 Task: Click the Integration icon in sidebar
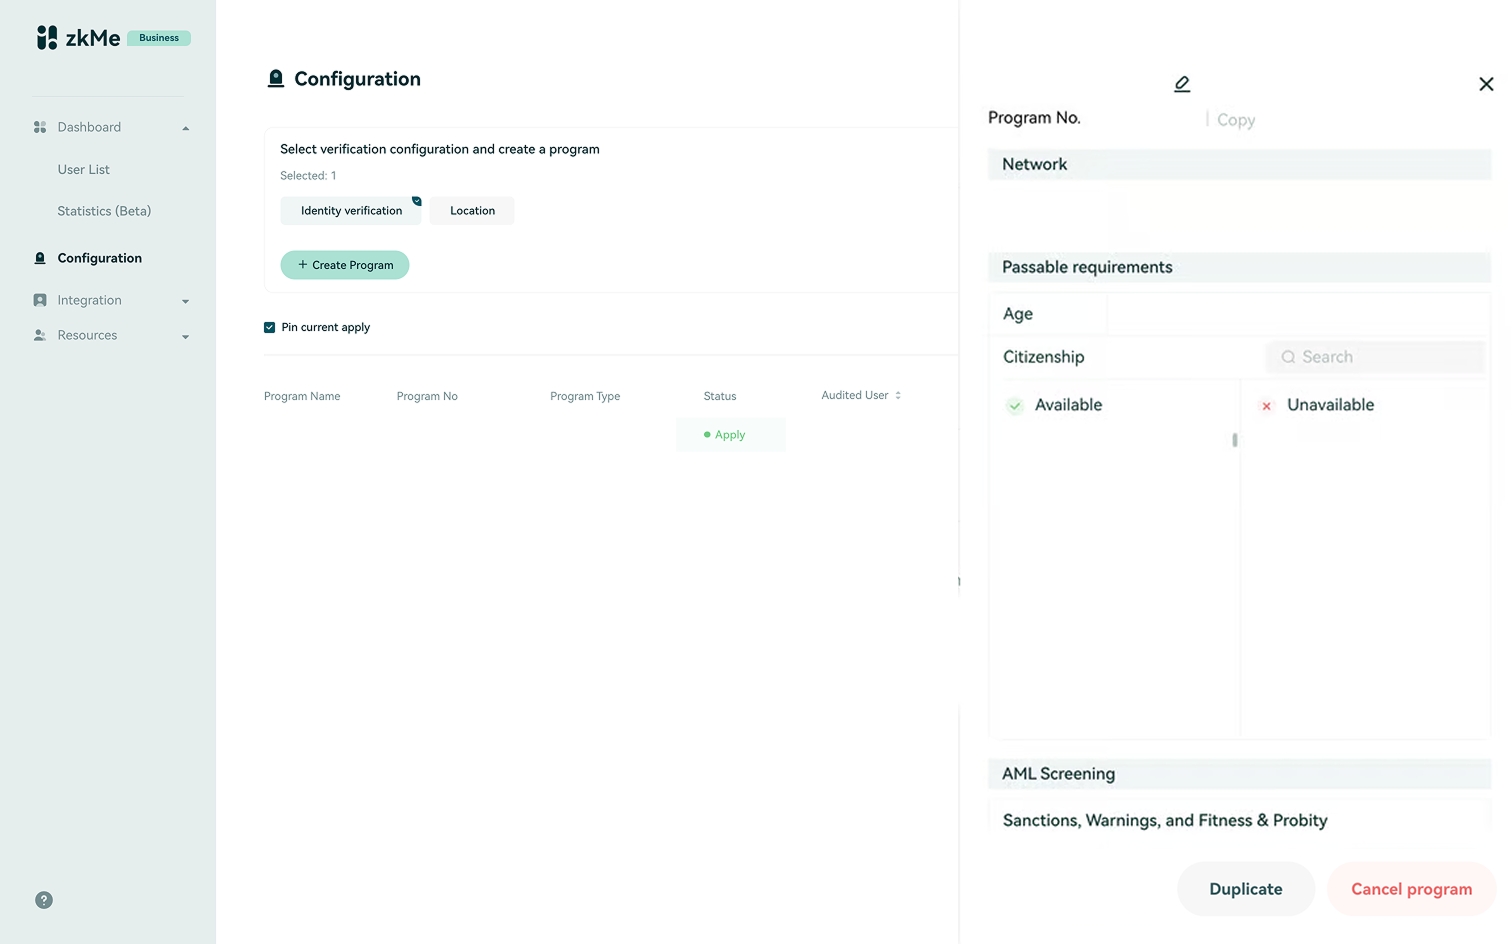(x=40, y=300)
